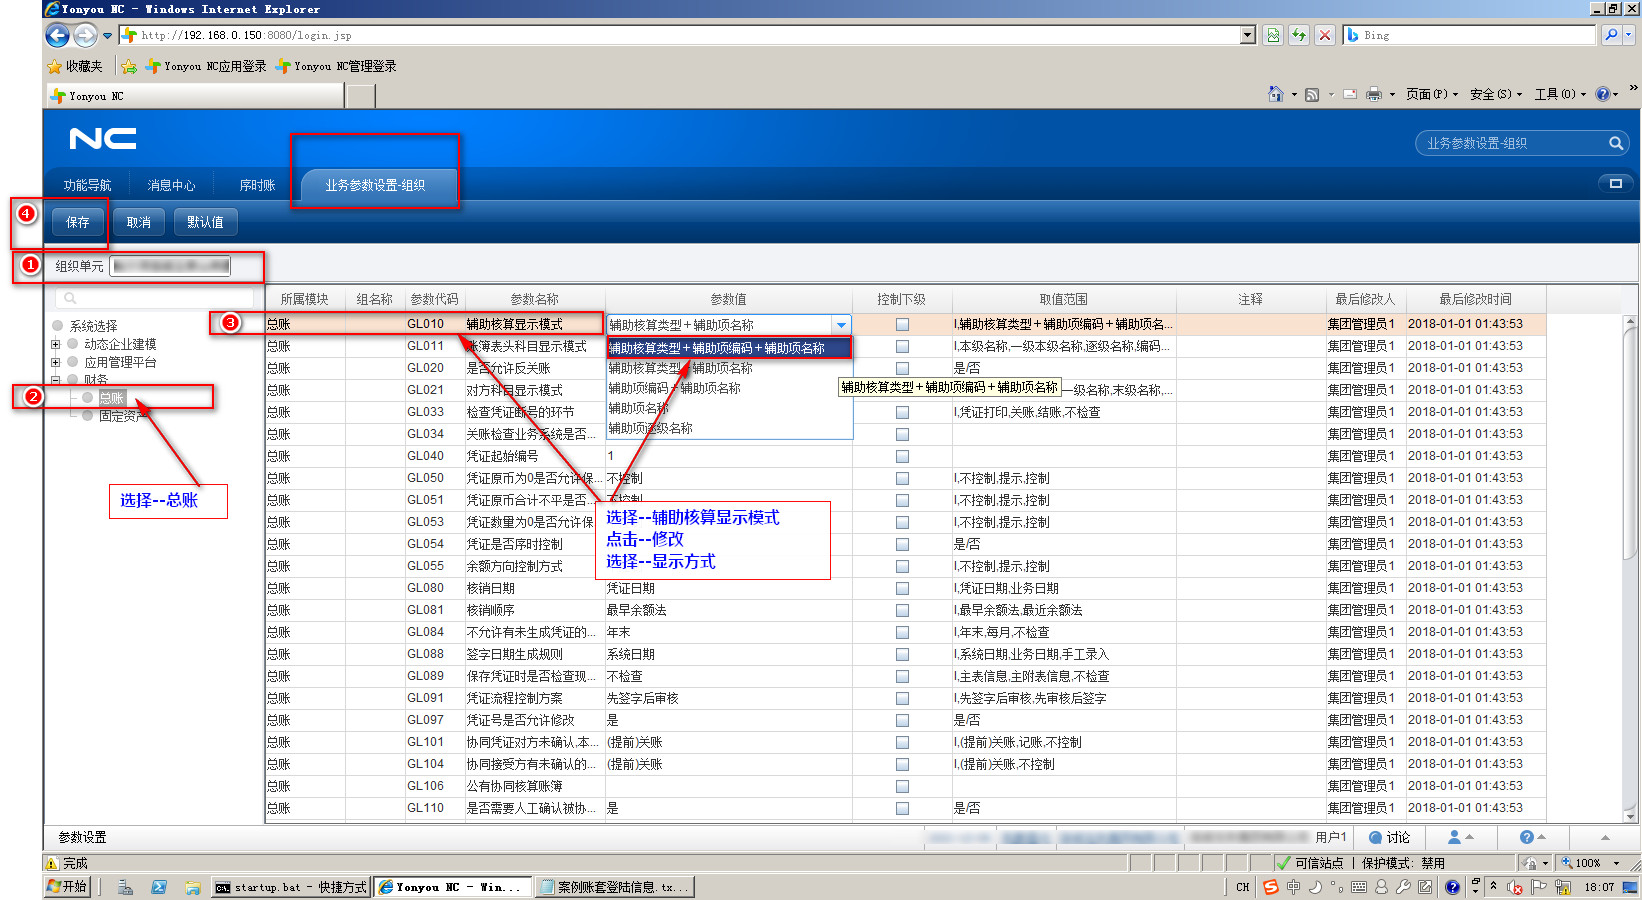Tick 控制下级 checkbox for GL110 row
1642x900 pixels.
tap(902, 808)
